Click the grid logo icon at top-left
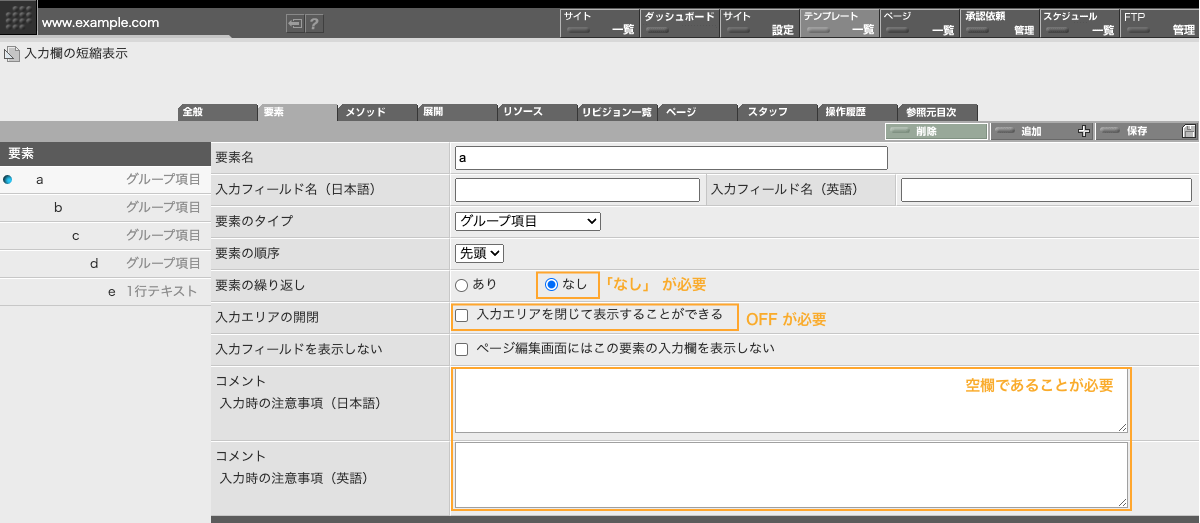This screenshot has height=523, width=1200. point(18,18)
